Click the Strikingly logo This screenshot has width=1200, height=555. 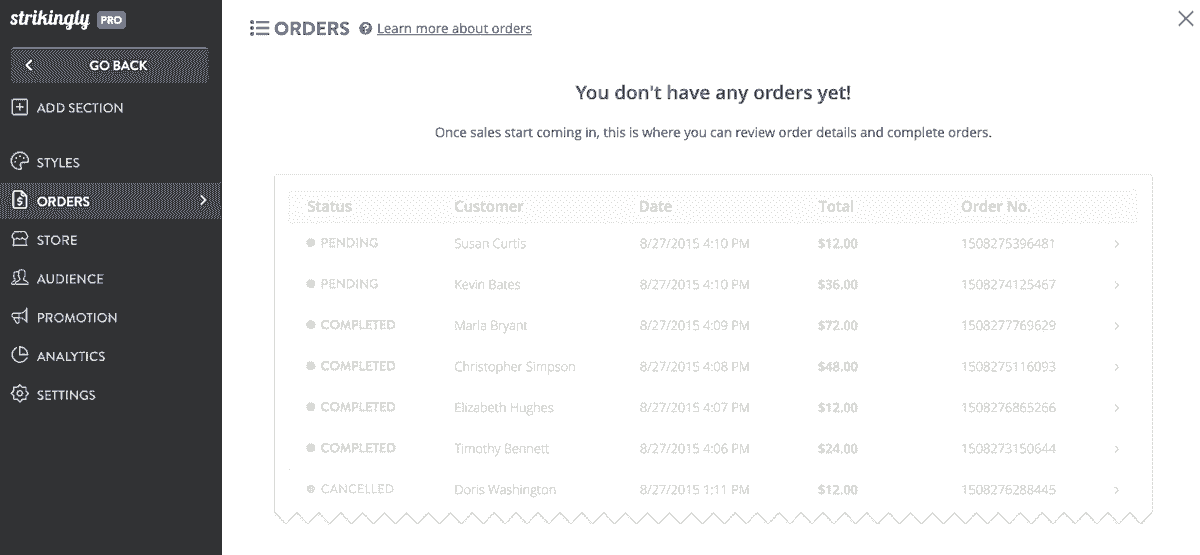50,19
